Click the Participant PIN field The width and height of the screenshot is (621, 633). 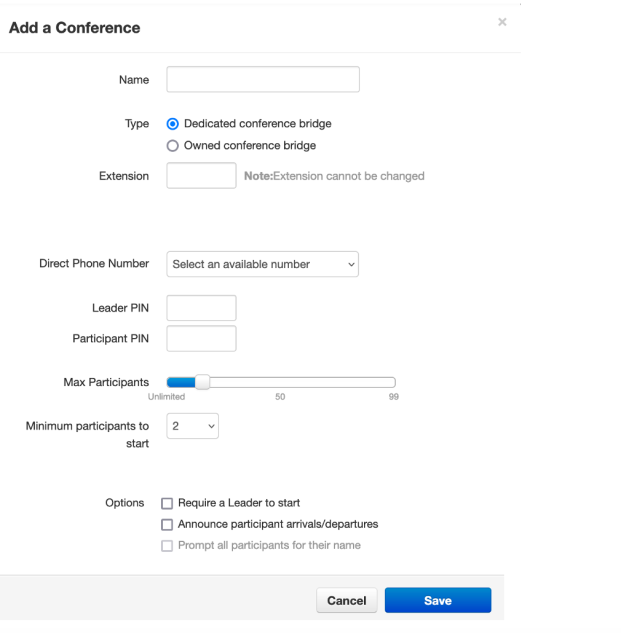tap(201, 338)
